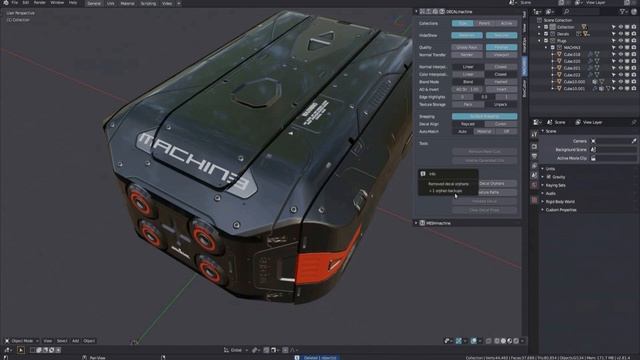Set Blend Mode to Hashed
Image resolution: width=640 pixels, height=360 pixels.
coord(501,82)
